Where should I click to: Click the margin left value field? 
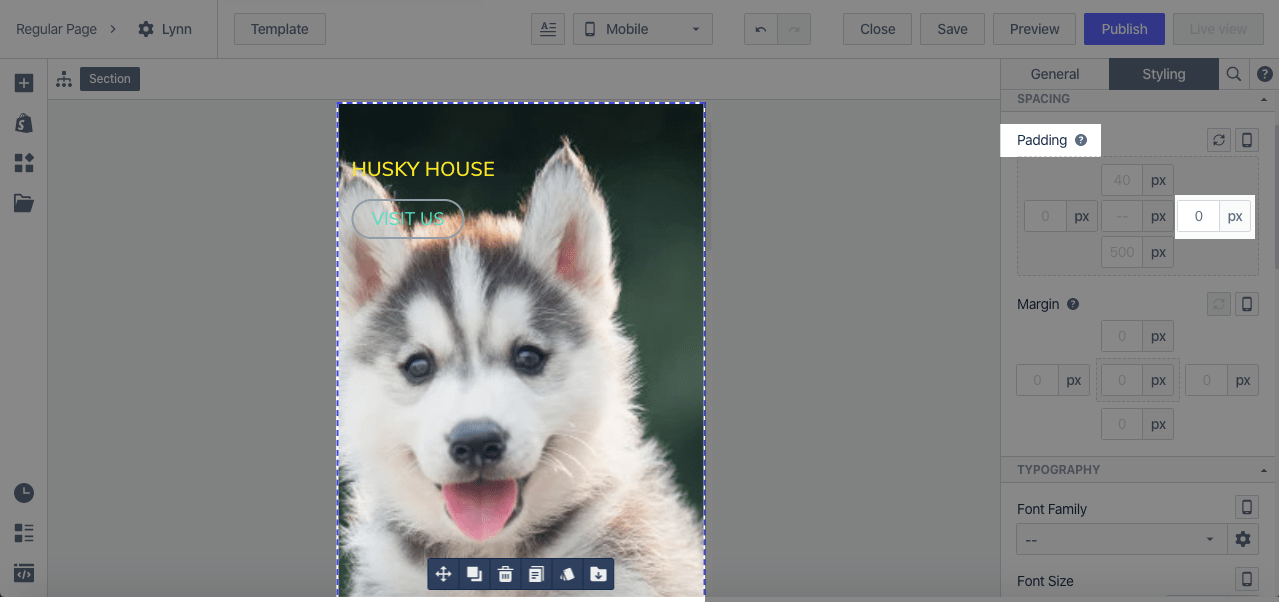(1038, 380)
